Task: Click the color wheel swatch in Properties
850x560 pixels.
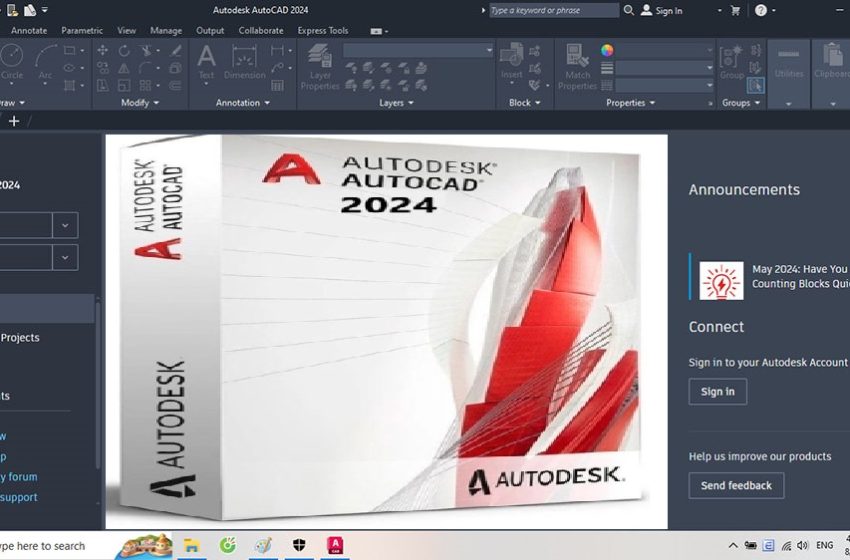Action: (607, 50)
